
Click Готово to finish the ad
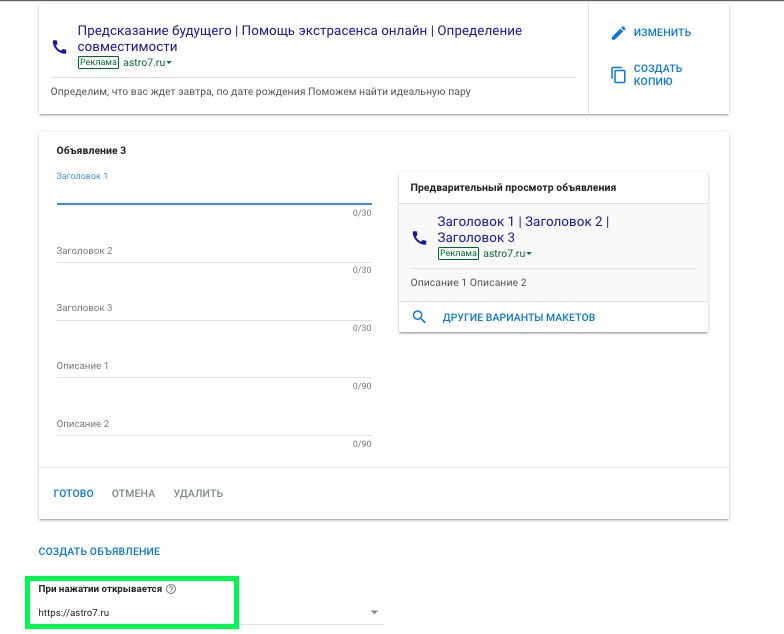74,494
